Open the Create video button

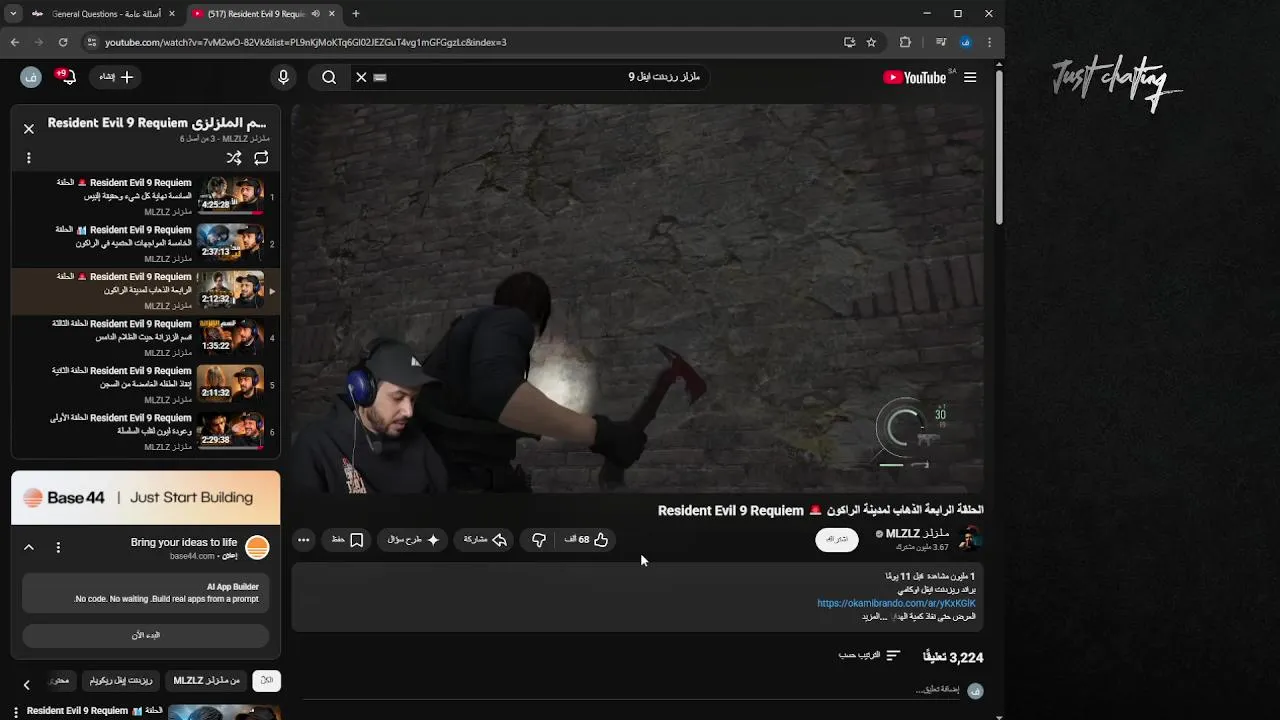point(116,77)
